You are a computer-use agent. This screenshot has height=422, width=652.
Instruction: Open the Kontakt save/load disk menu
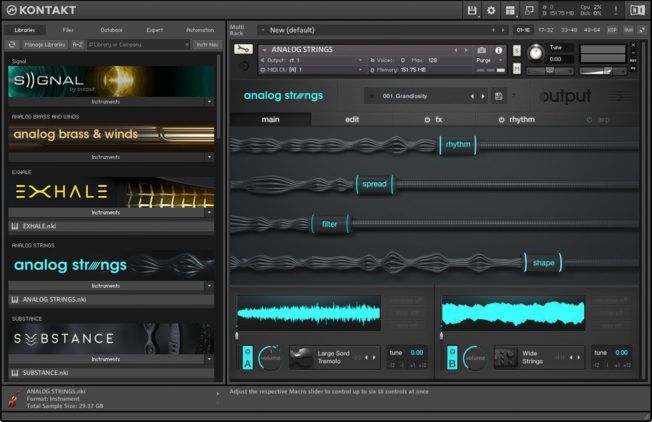[472, 10]
